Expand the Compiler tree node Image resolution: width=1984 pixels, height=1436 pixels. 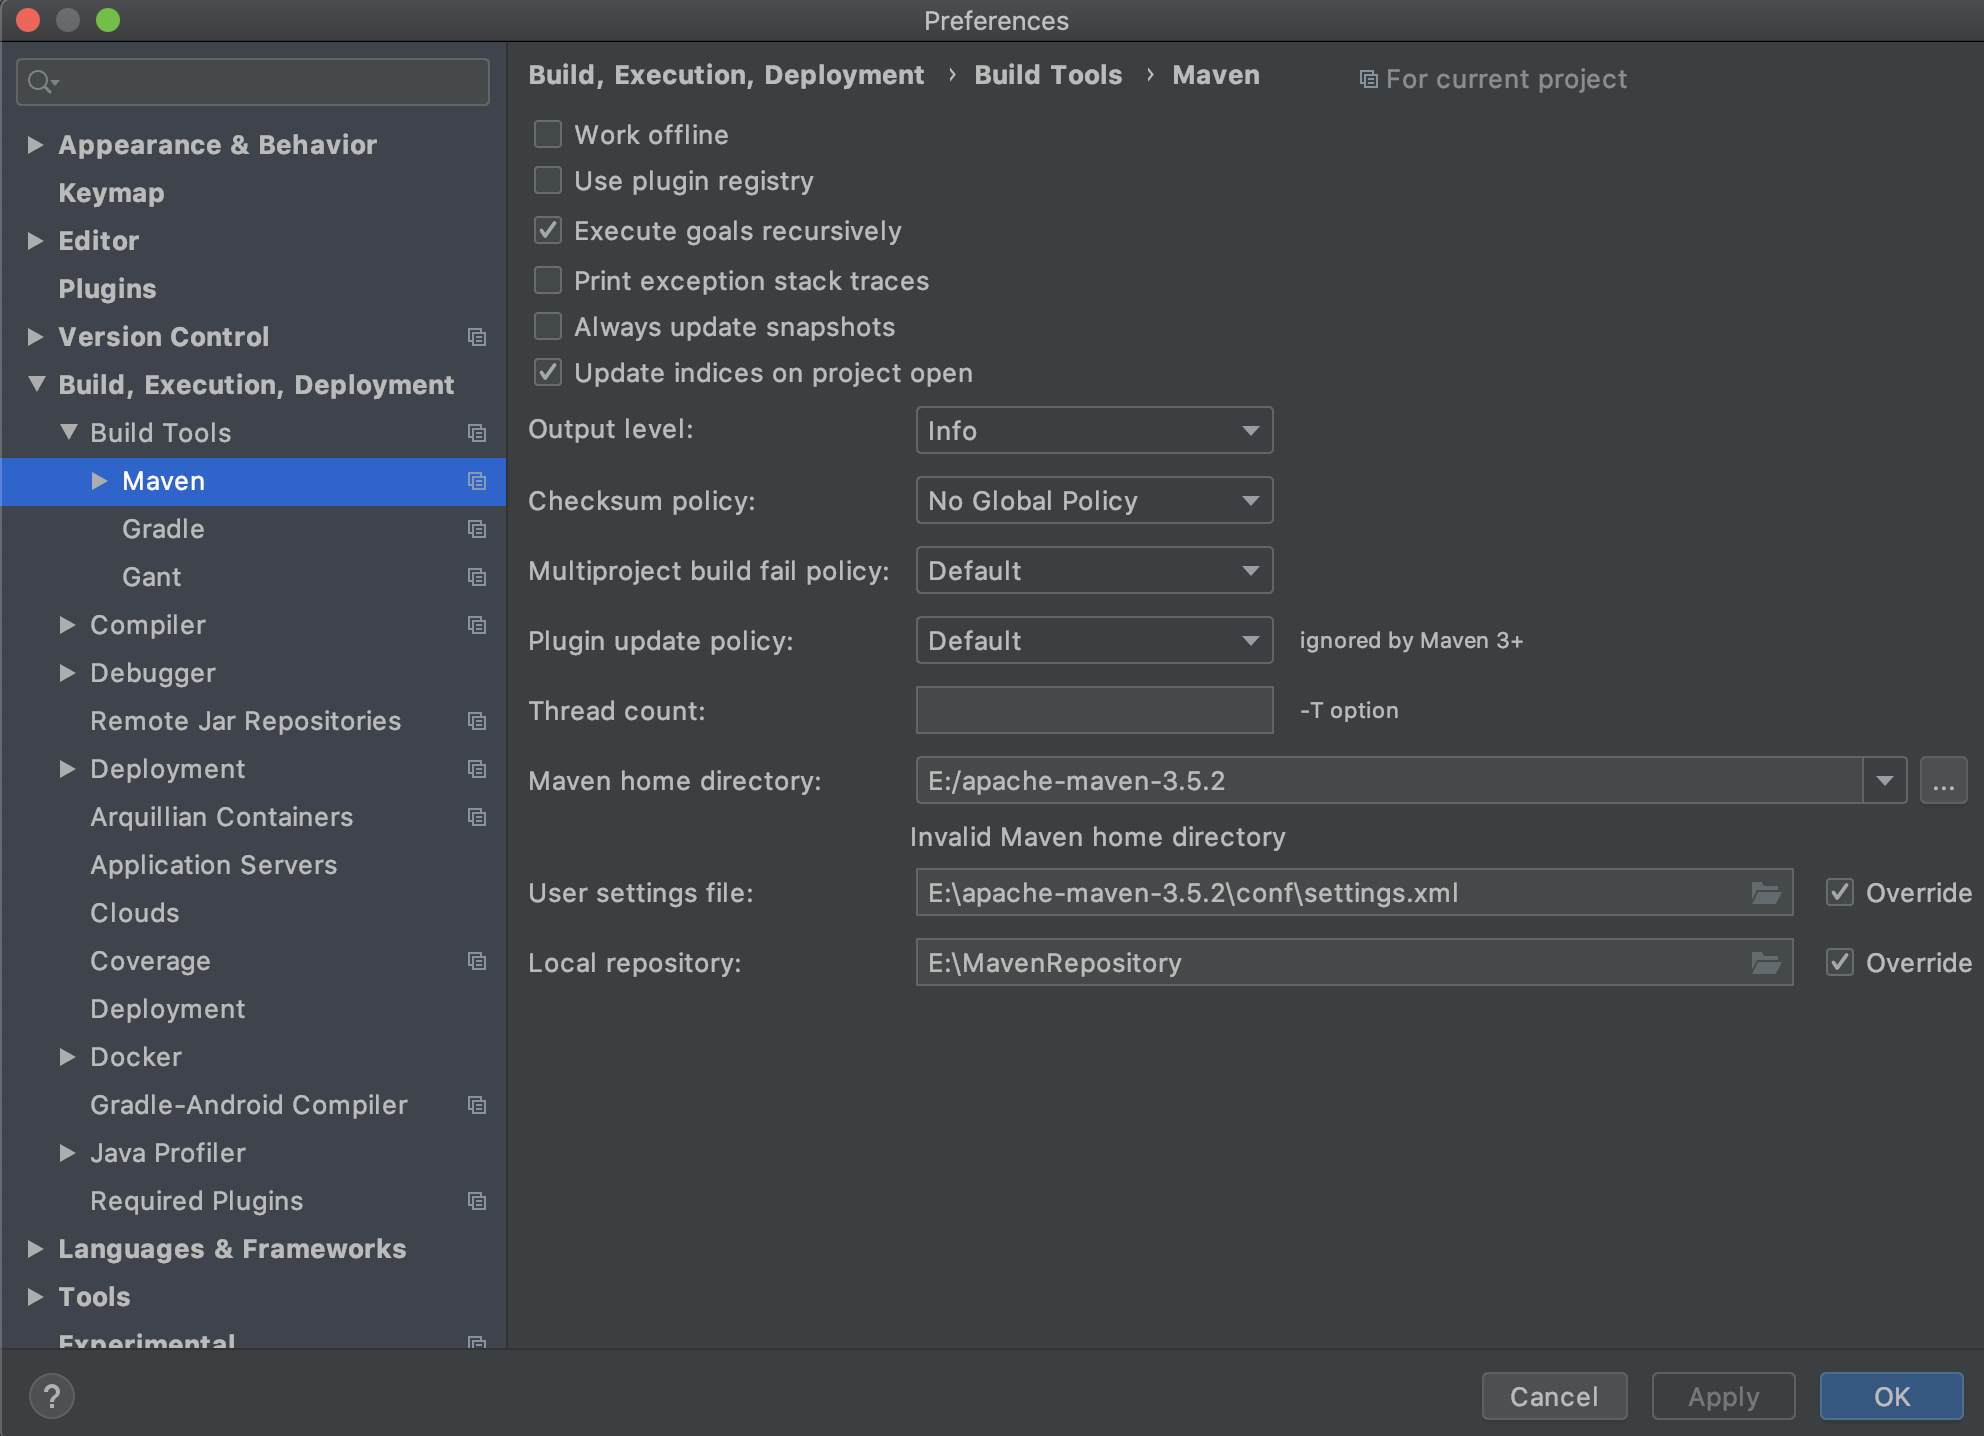tap(68, 625)
